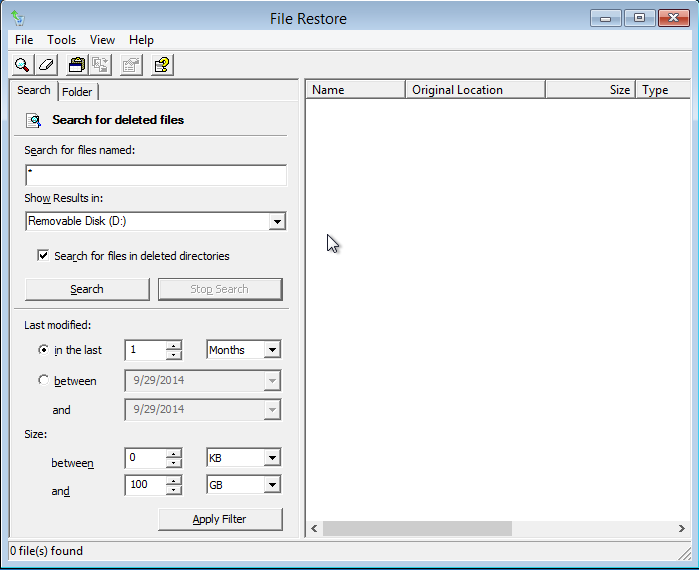Select the 'between' dates radio button
Viewport: 699px width, 570px height.
point(43,380)
